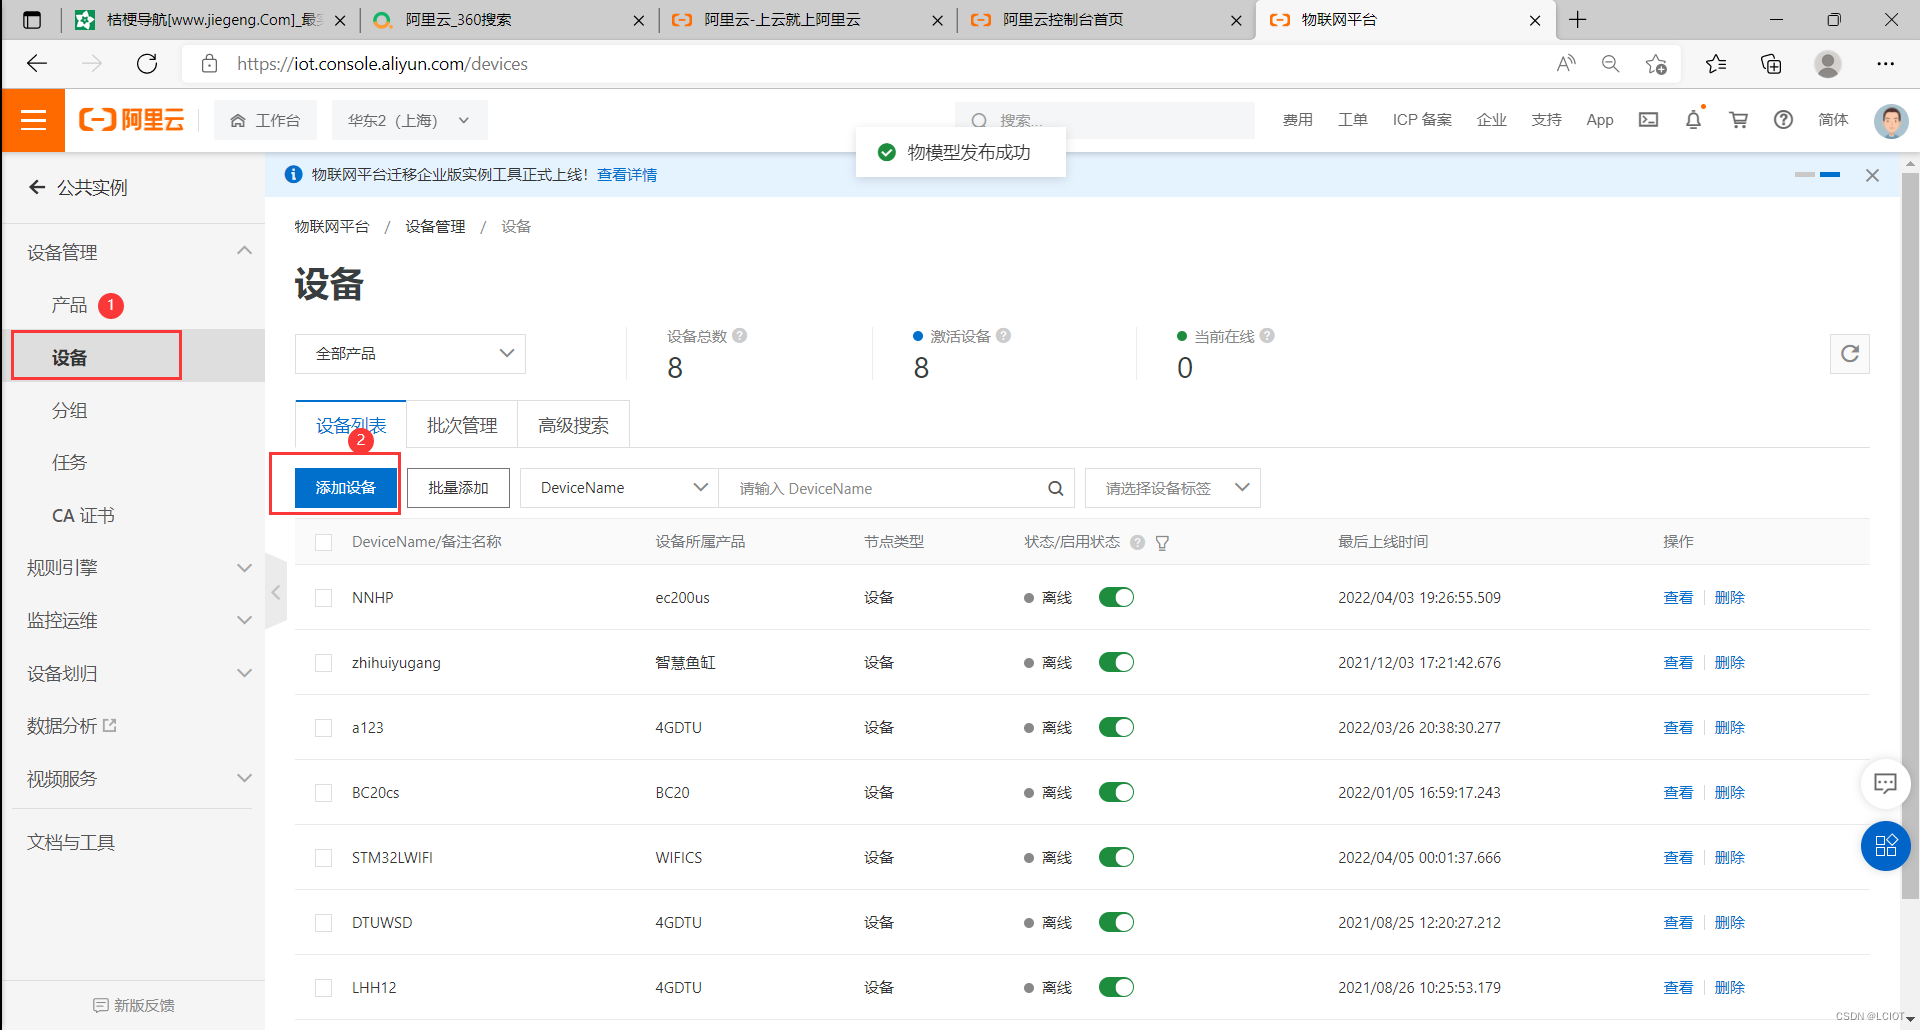Open the notification bell

tap(1693, 120)
